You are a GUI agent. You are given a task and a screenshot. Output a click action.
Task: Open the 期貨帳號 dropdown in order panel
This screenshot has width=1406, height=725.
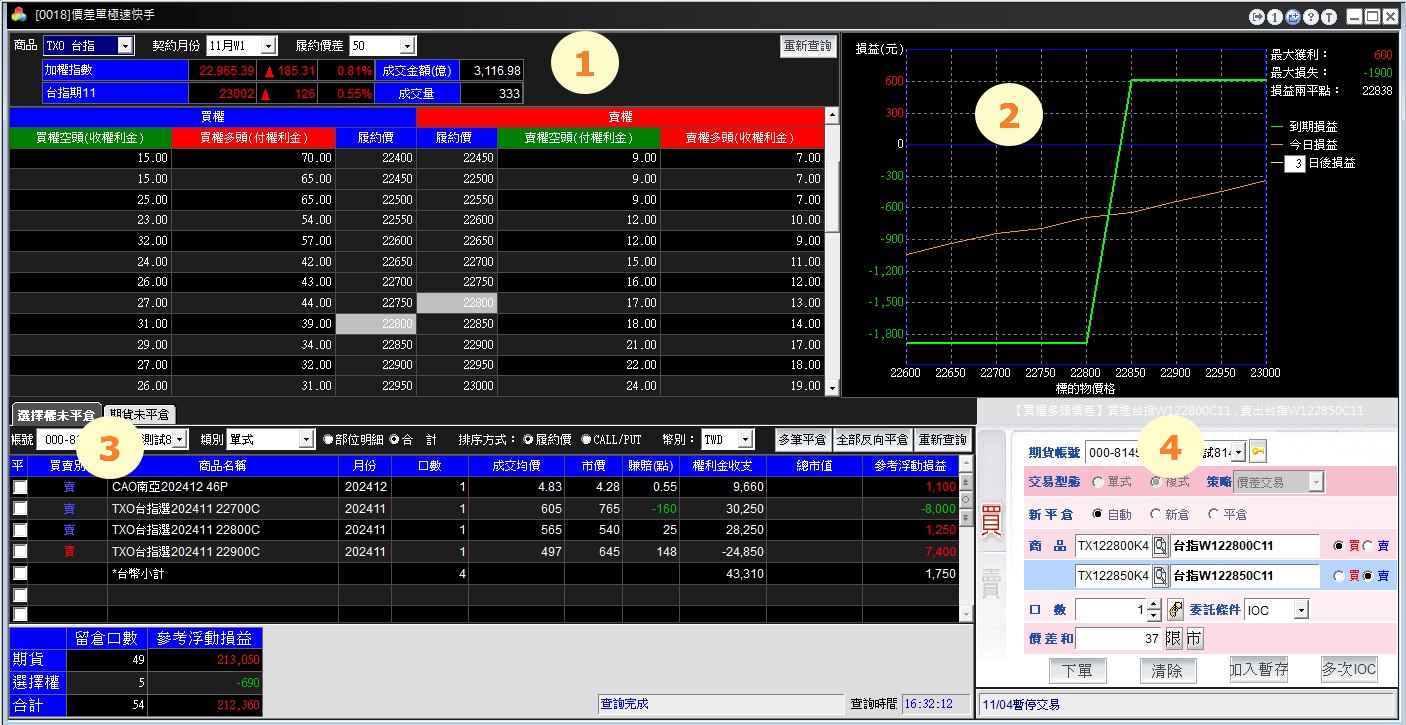click(1240, 453)
